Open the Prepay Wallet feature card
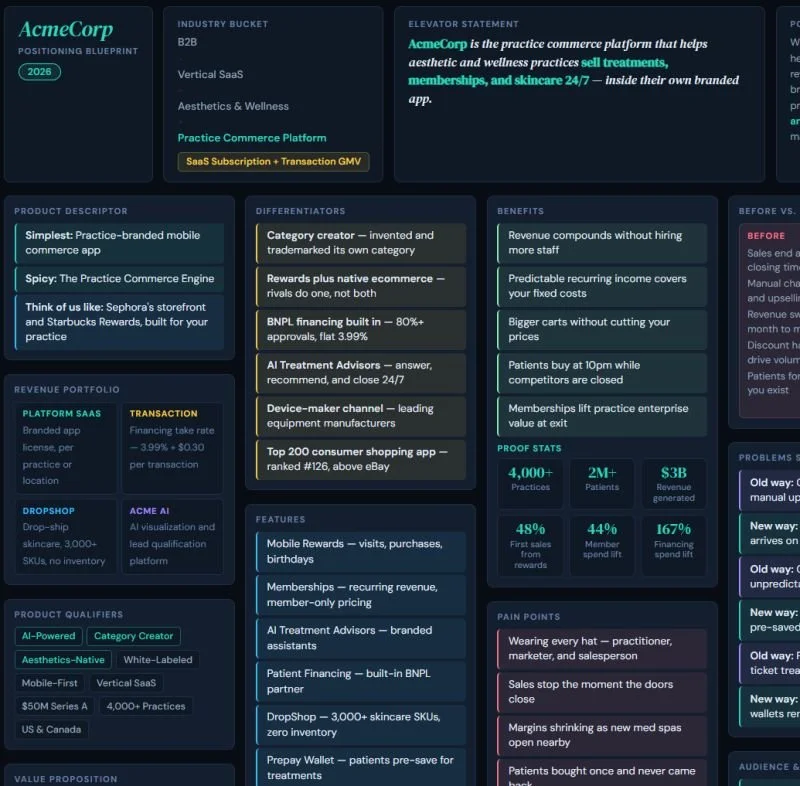800x786 pixels. click(361, 768)
